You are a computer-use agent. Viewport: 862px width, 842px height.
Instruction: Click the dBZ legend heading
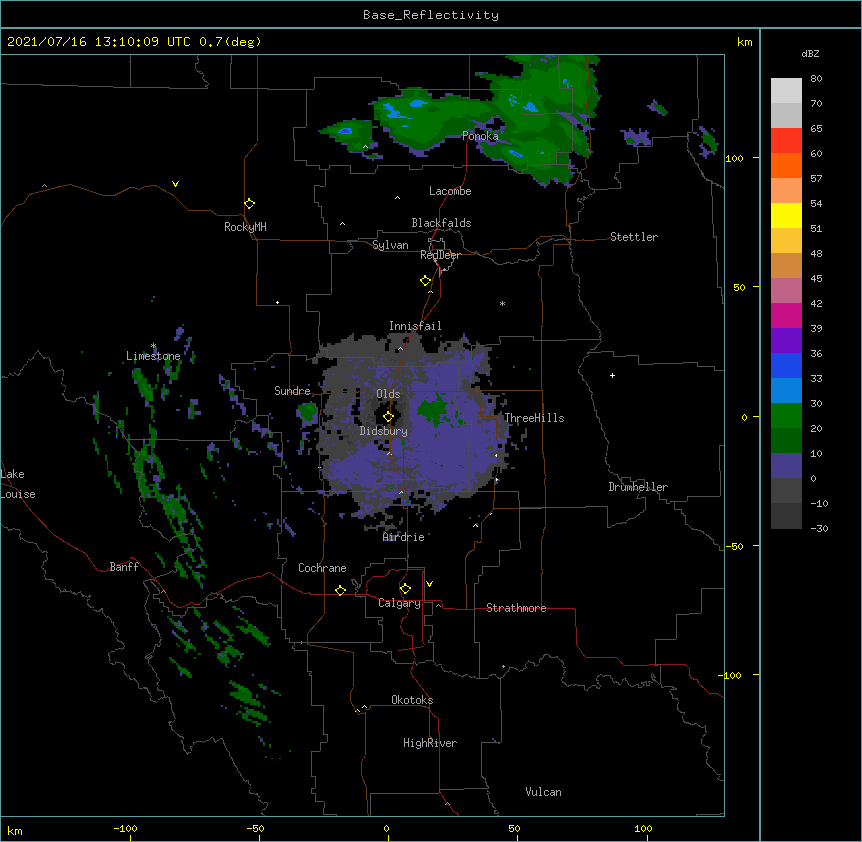point(810,53)
